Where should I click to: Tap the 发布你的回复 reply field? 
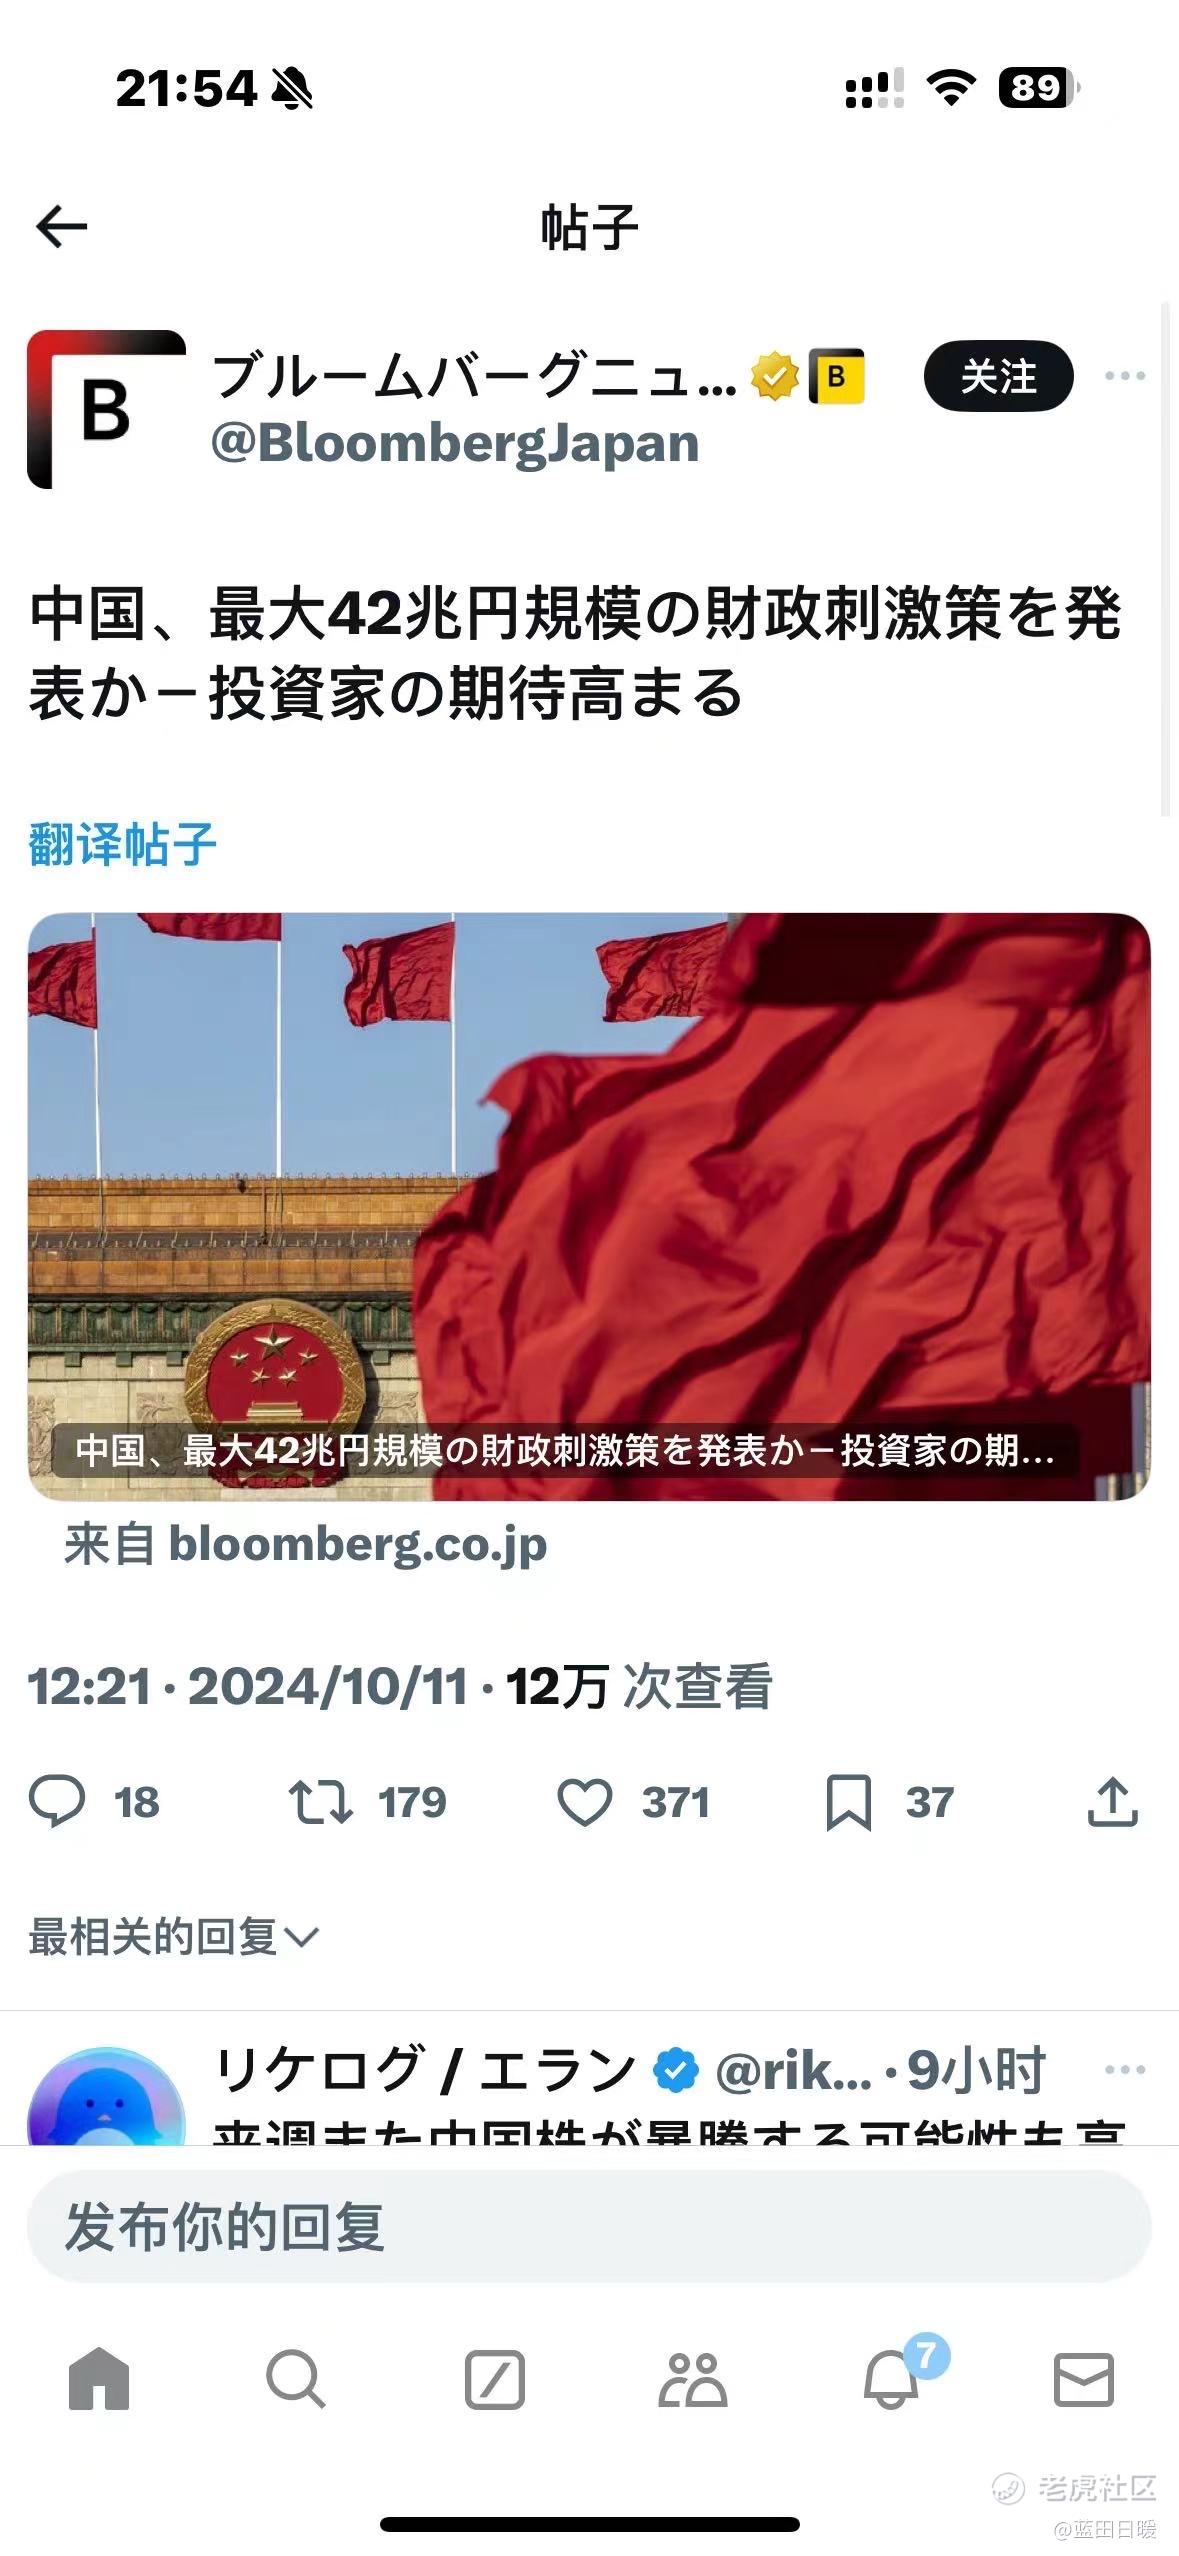(589, 2226)
